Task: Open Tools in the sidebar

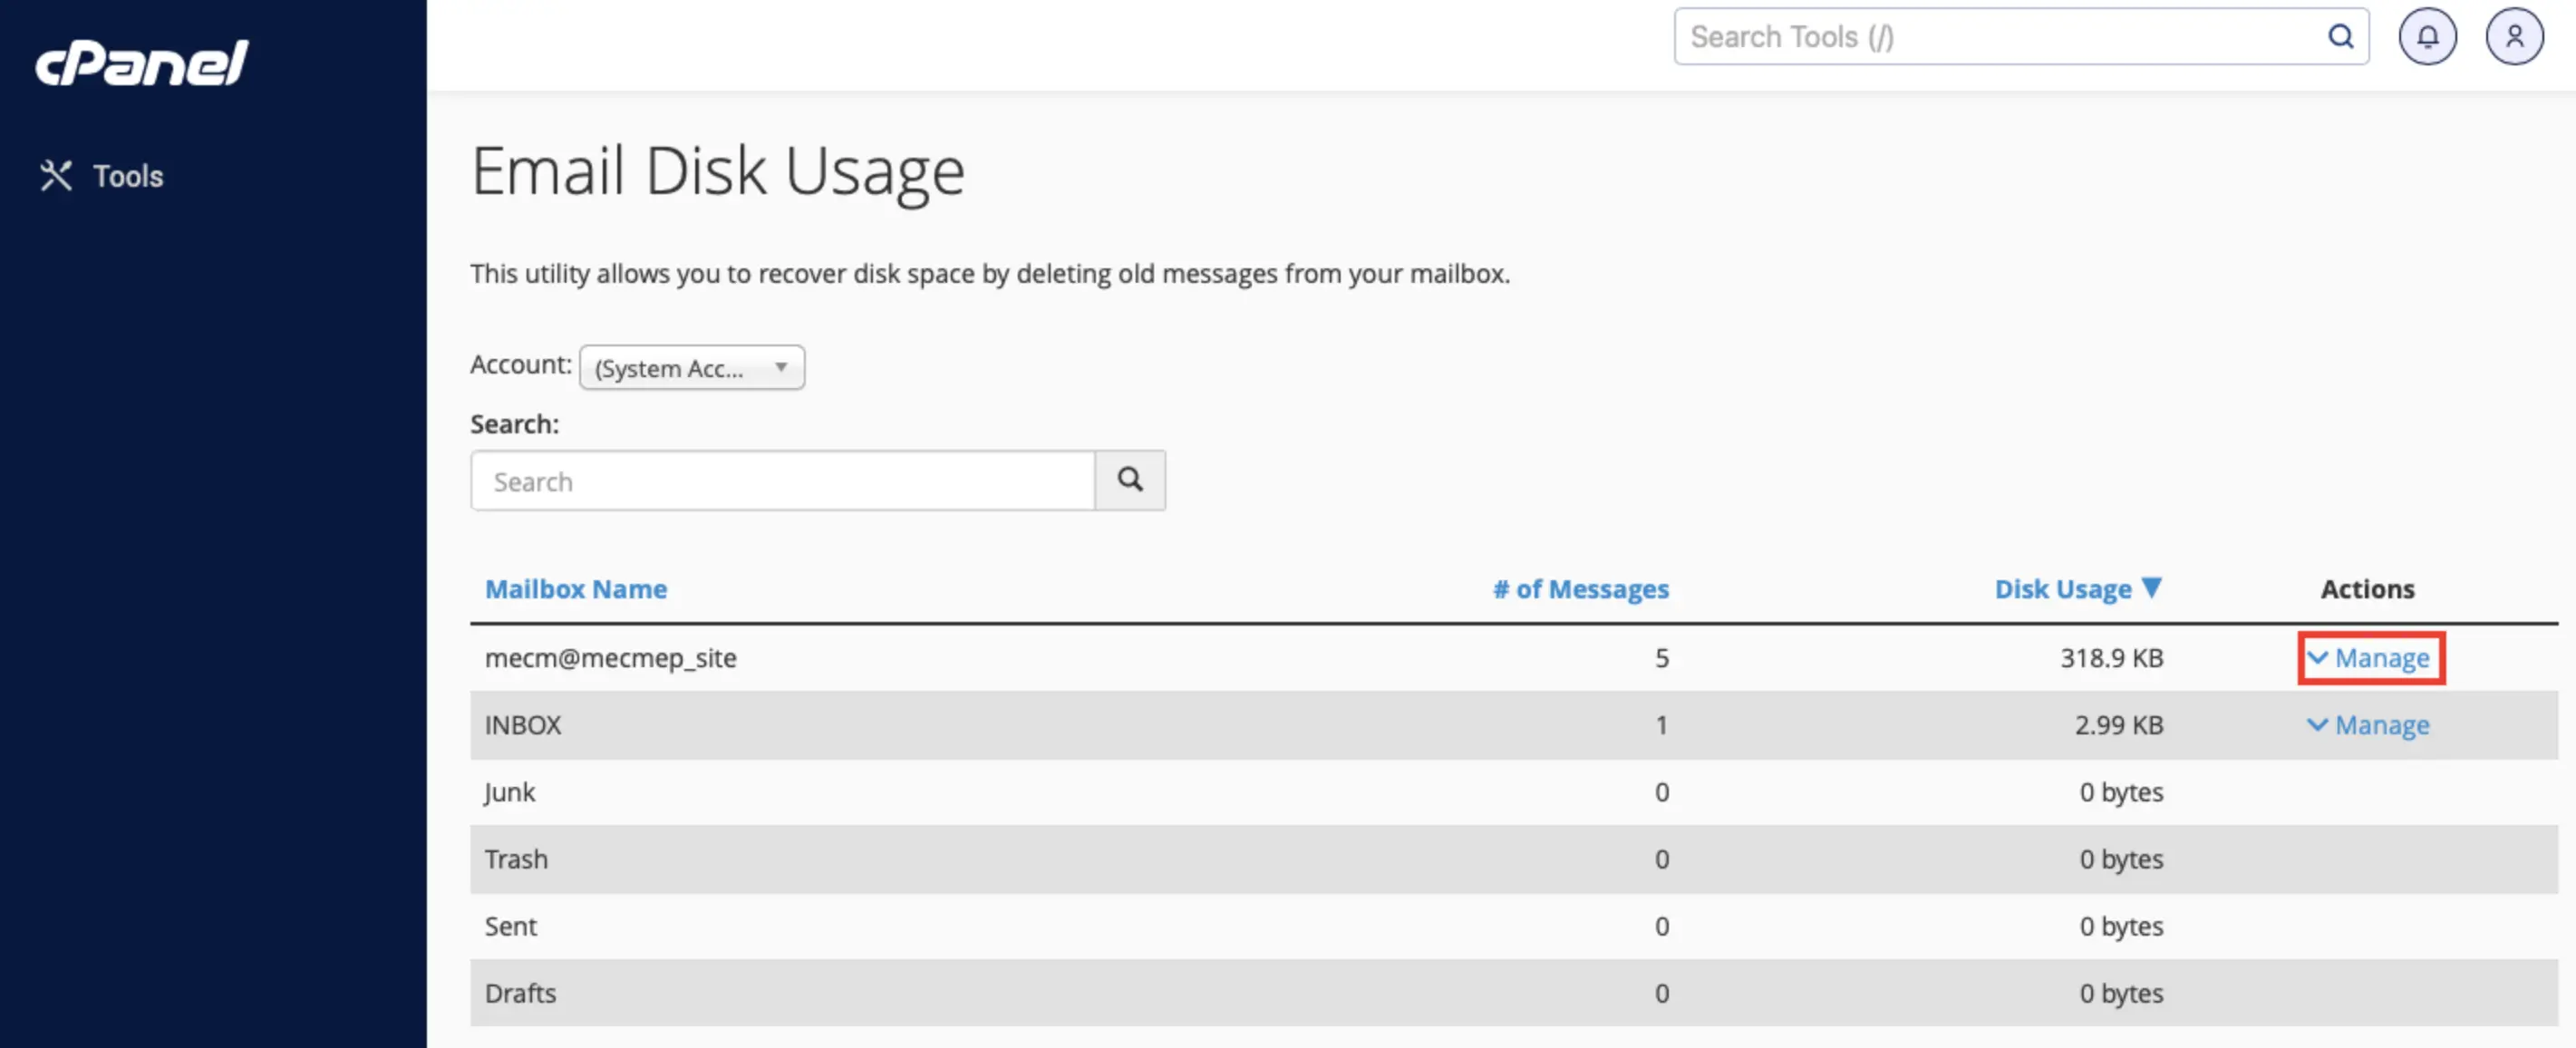Action: pos(101,176)
